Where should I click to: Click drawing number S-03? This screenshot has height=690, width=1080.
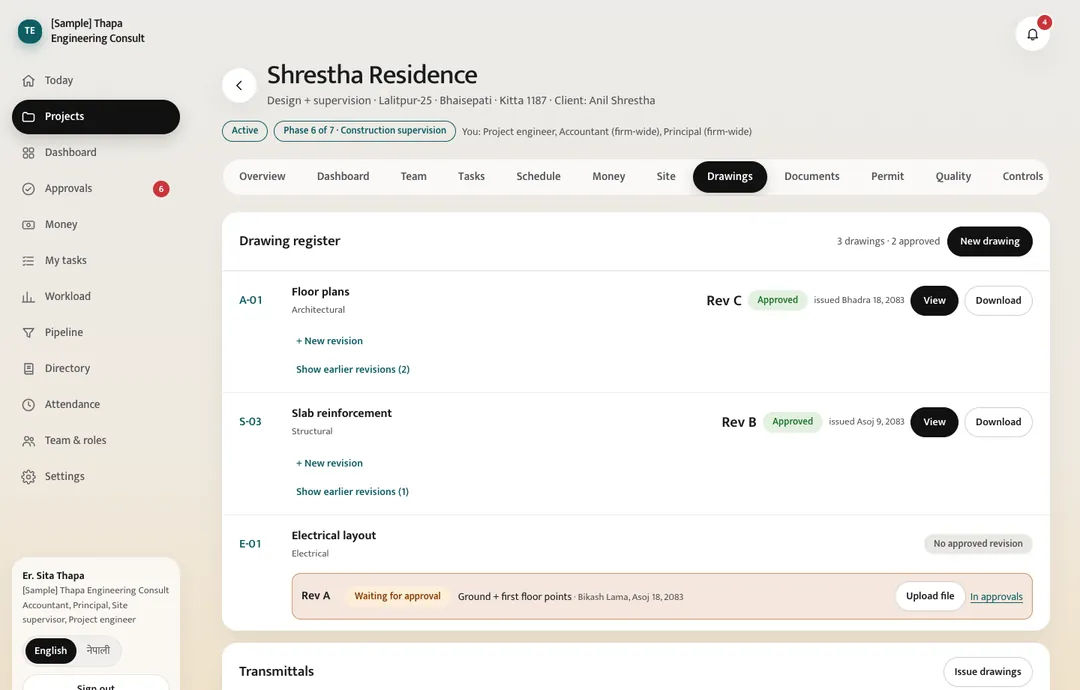click(250, 421)
